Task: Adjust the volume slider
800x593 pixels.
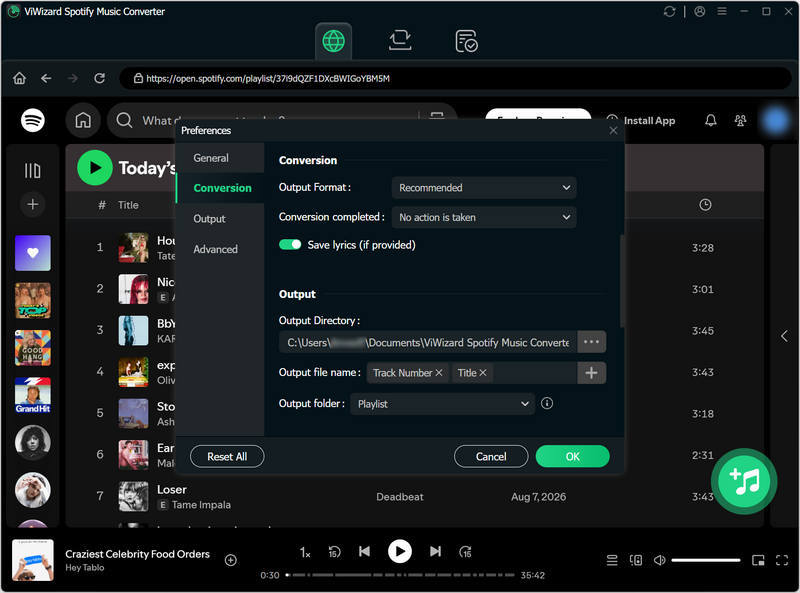Action: point(706,560)
